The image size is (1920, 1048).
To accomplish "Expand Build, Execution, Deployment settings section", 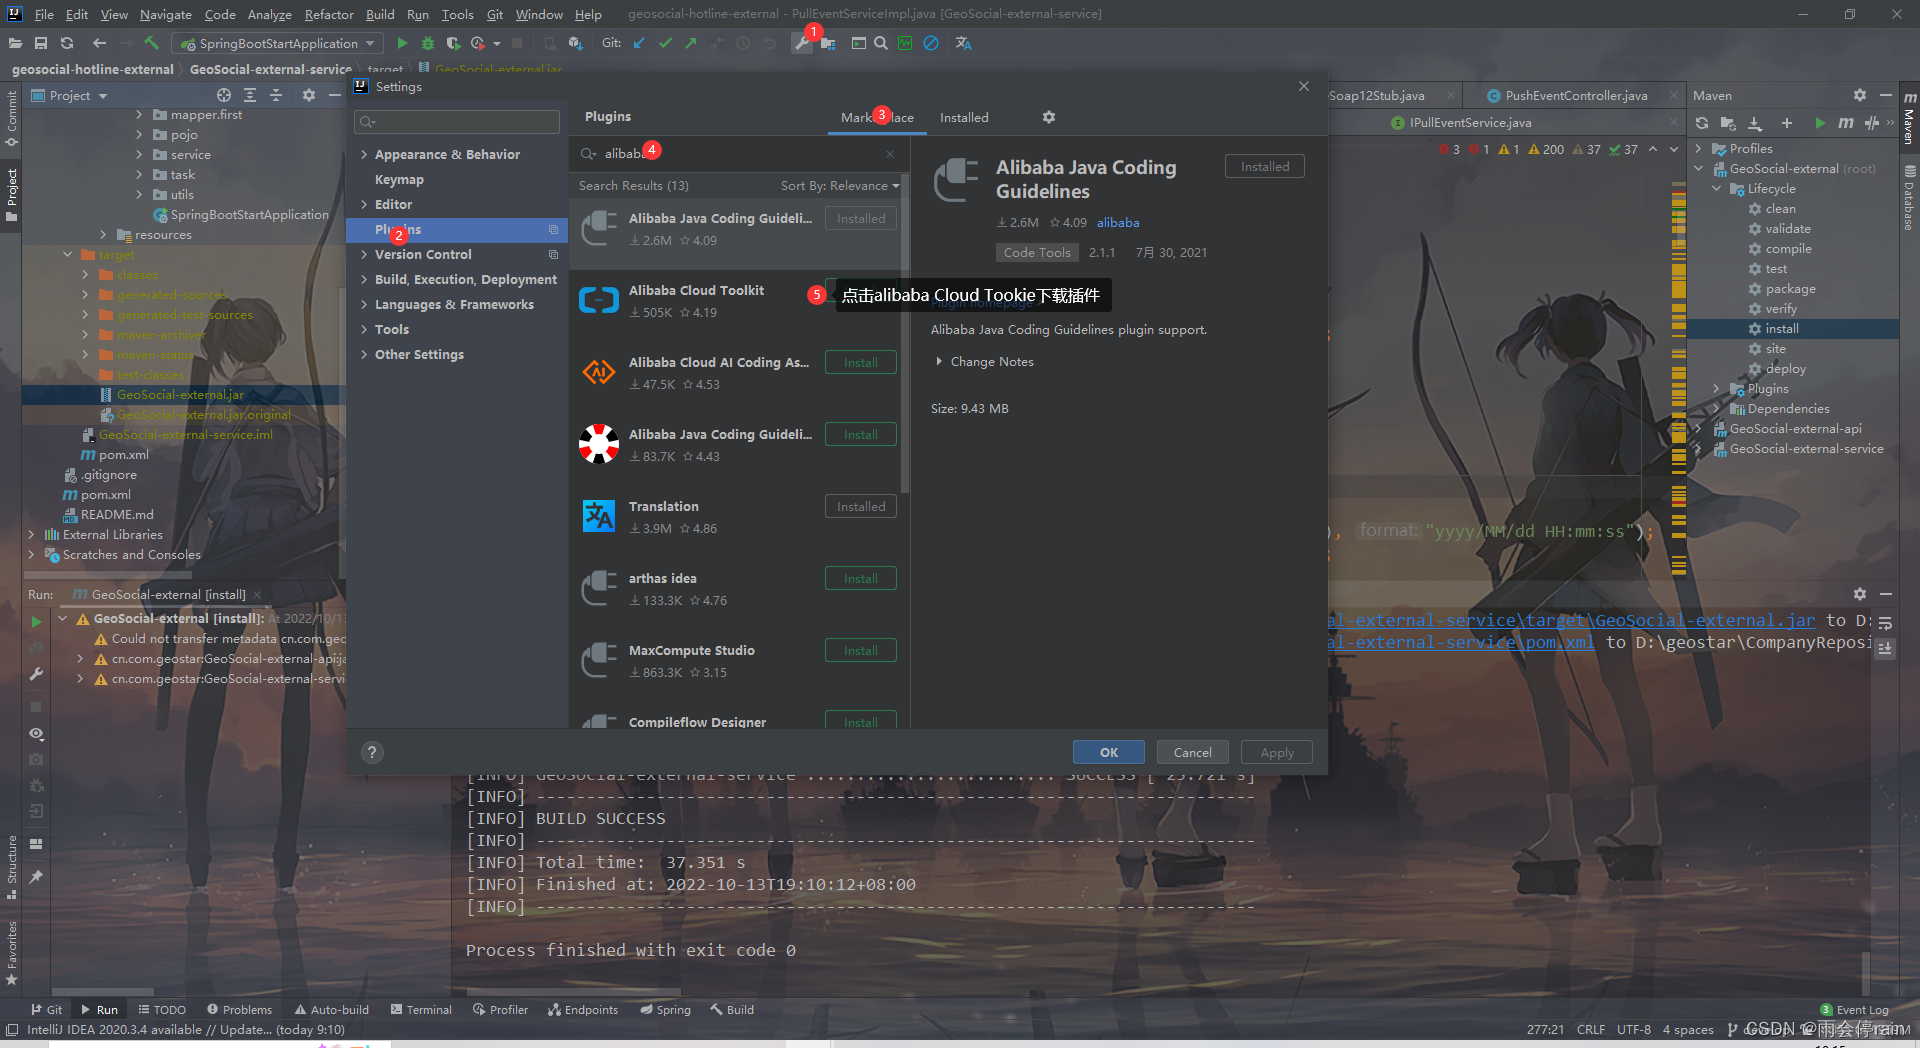I will tap(364, 279).
